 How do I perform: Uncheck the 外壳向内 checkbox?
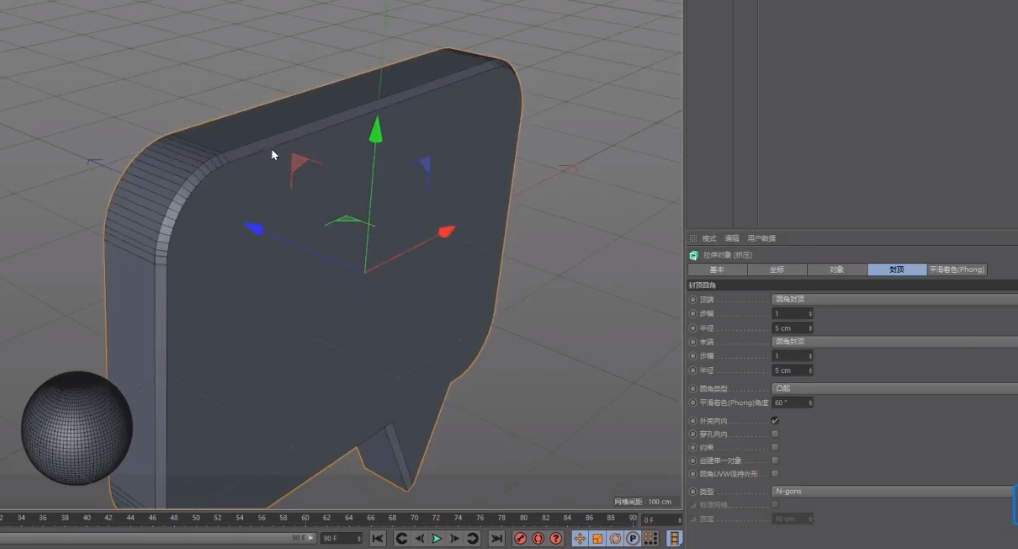point(775,421)
